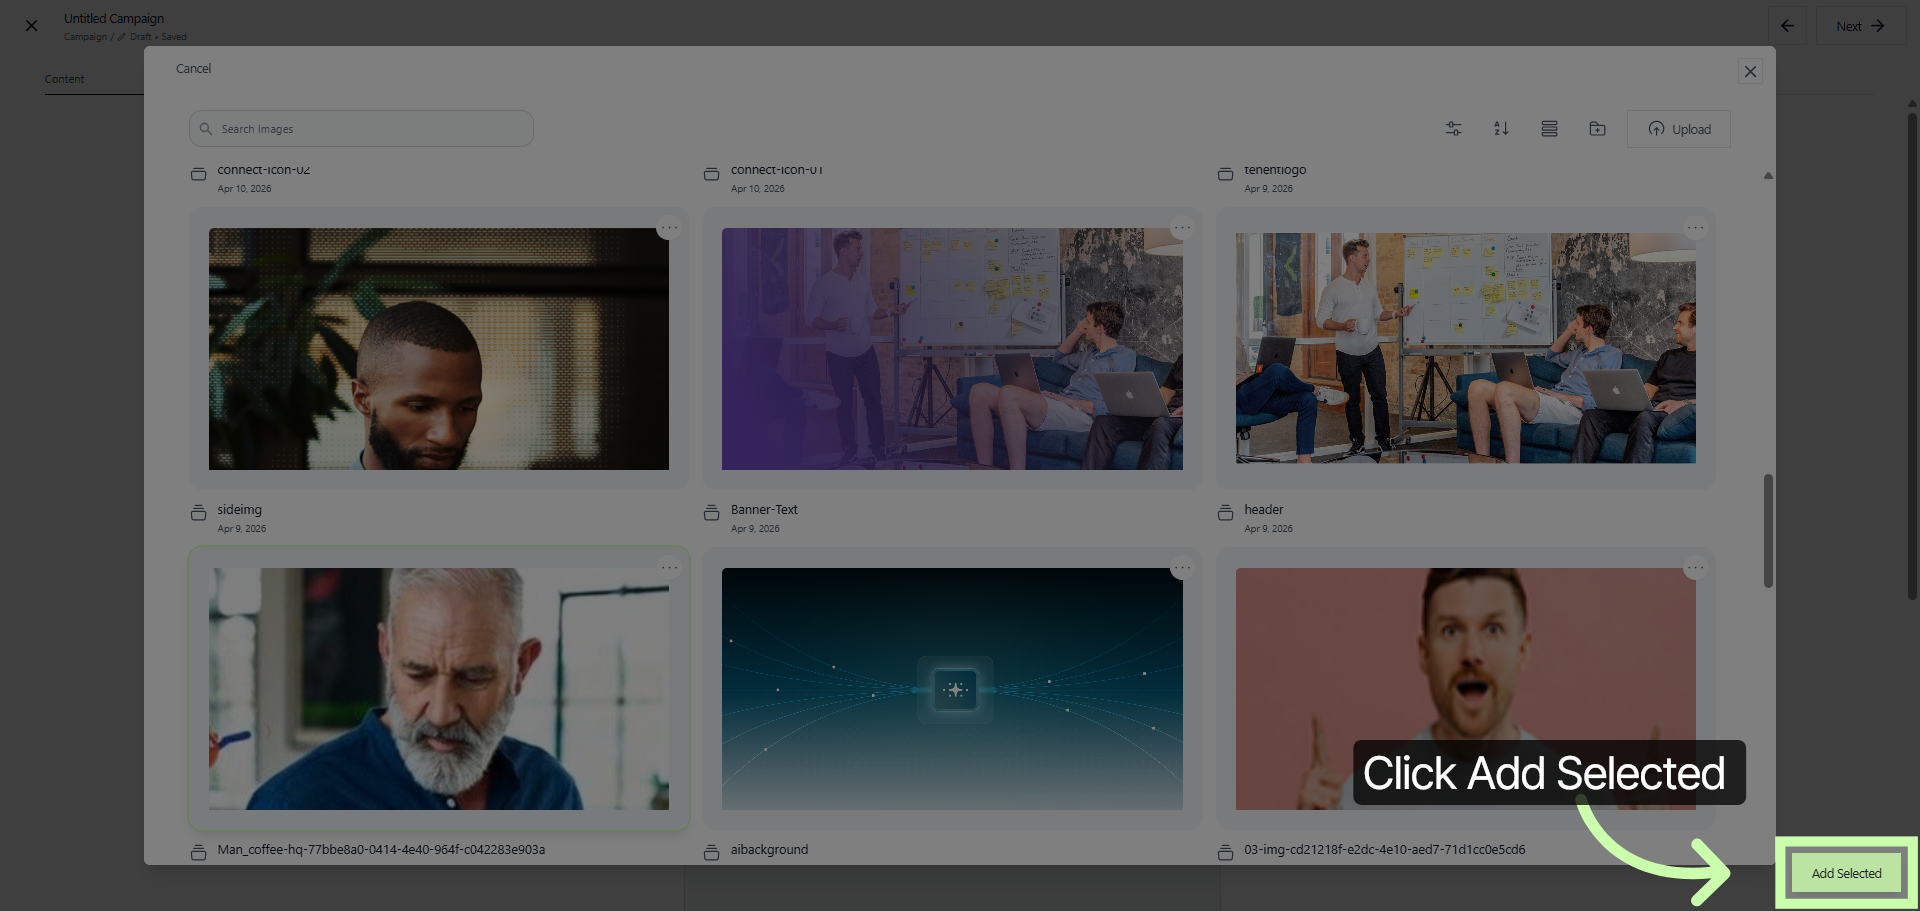Click the sideimg file name
This screenshot has width=1920, height=911.
coord(239,510)
